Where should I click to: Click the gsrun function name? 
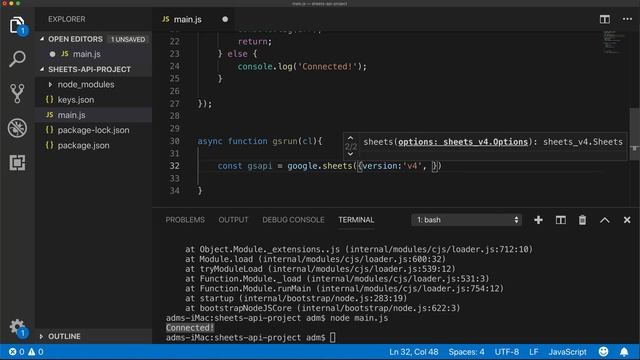pyautogui.click(x=285, y=141)
